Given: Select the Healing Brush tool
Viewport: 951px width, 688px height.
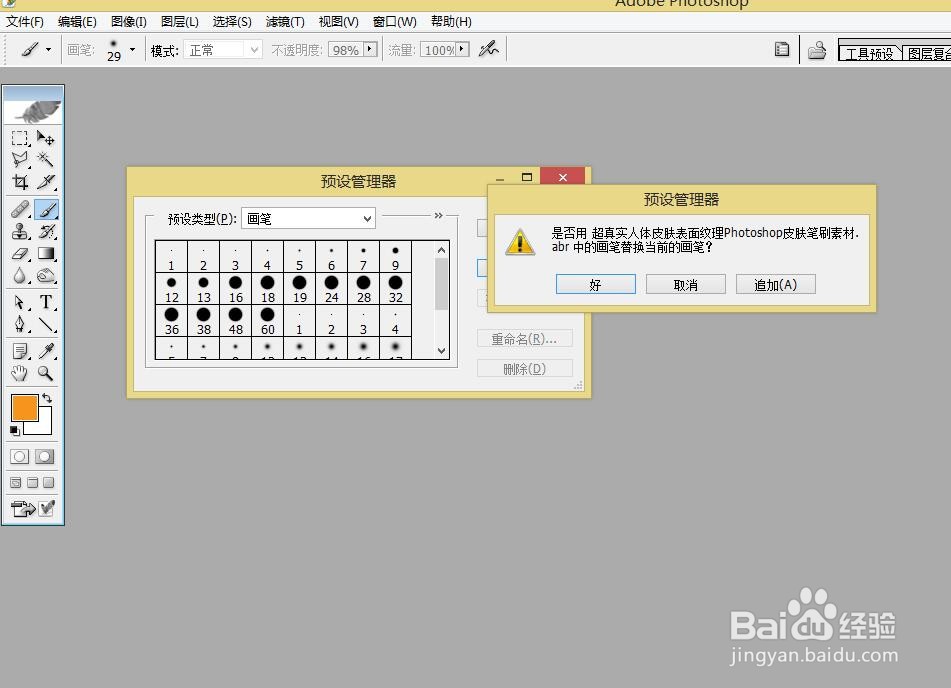Looking at the screenshot, I should click(20, 210).
